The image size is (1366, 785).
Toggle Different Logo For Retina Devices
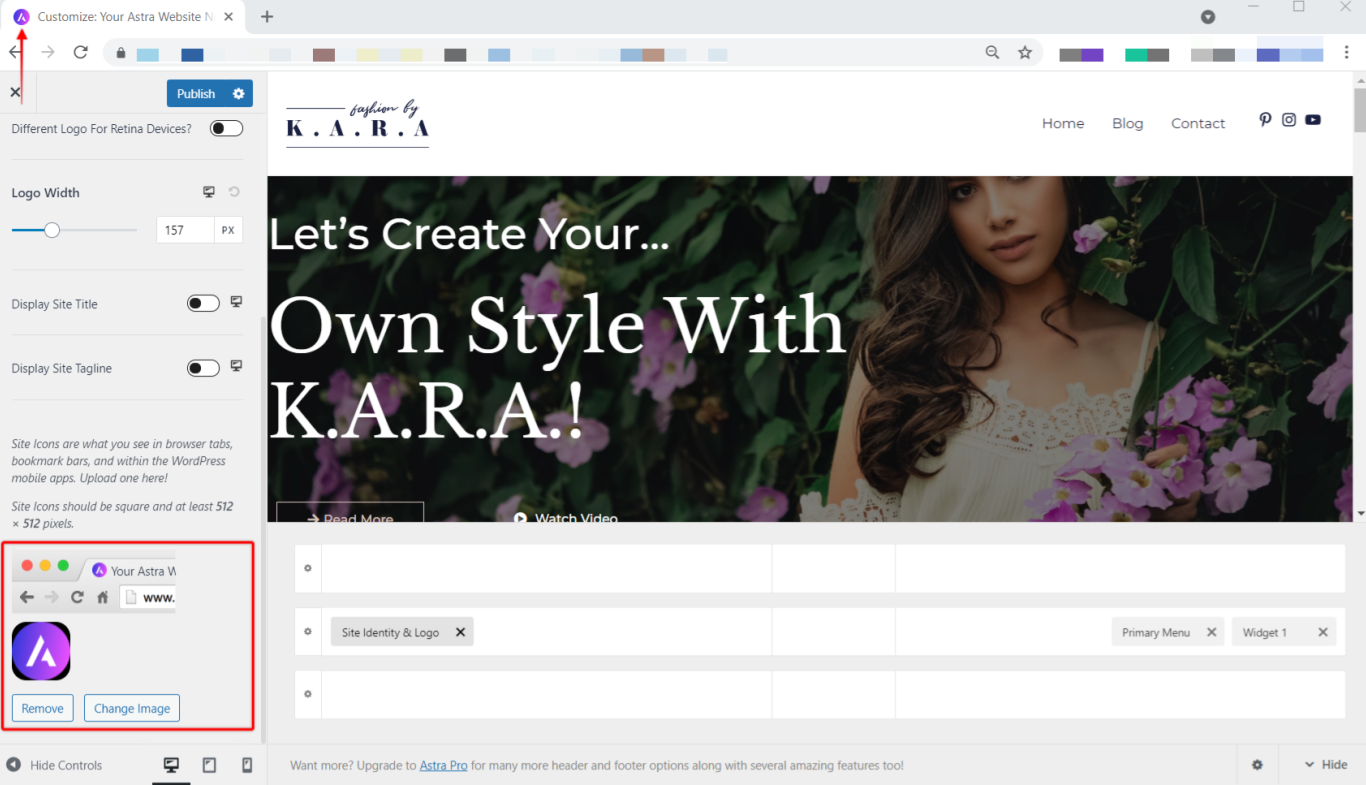tap(226, 128)
